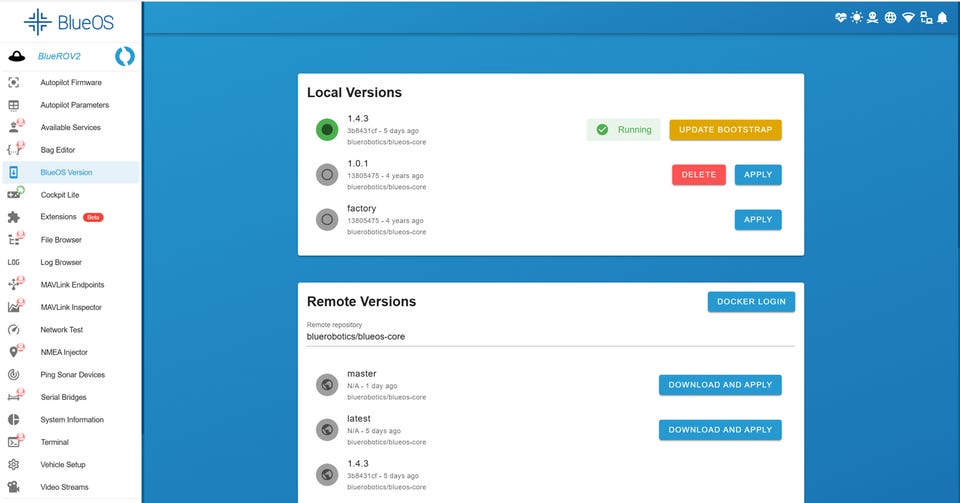Open the WiFi network icon
Image resolution: width=960 pixels, height=503 pixels.
click(x=908, y=18)
